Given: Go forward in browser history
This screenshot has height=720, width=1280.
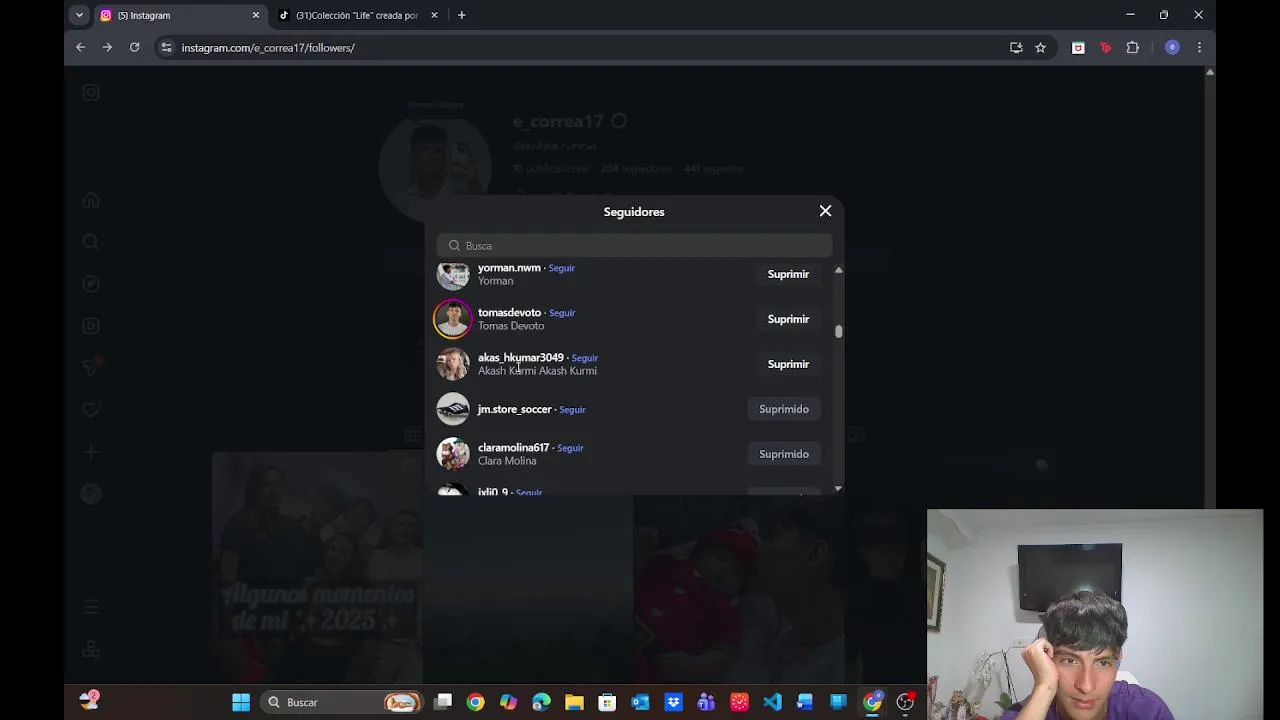Looking at the screenshot, I should pyautogui.click(x=107, y=47).
